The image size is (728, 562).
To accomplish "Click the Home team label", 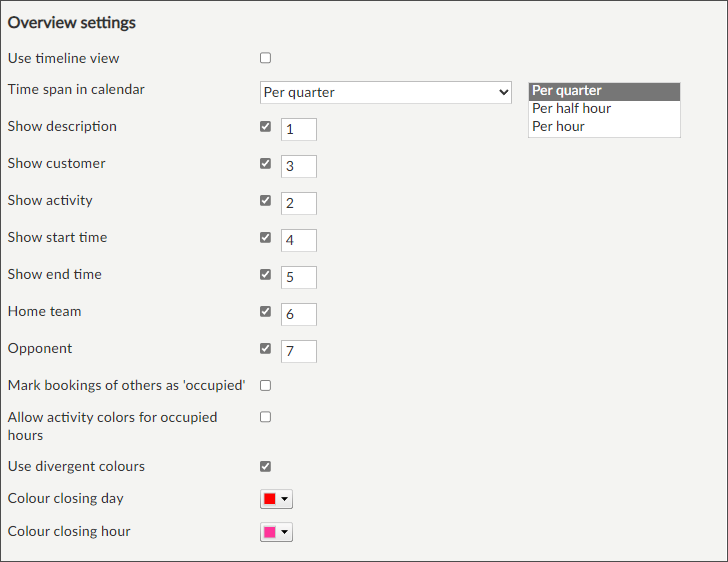I will tap(45, 311).
